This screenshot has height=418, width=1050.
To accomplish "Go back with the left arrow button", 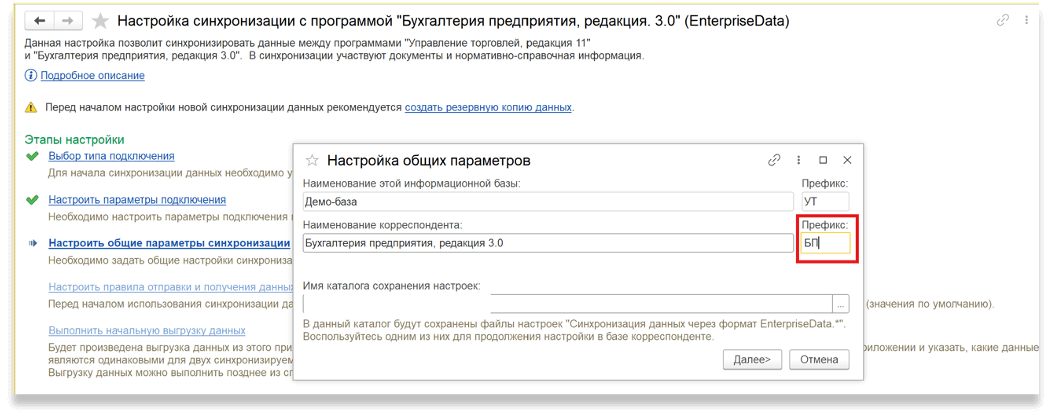I will tap(40, 21).
